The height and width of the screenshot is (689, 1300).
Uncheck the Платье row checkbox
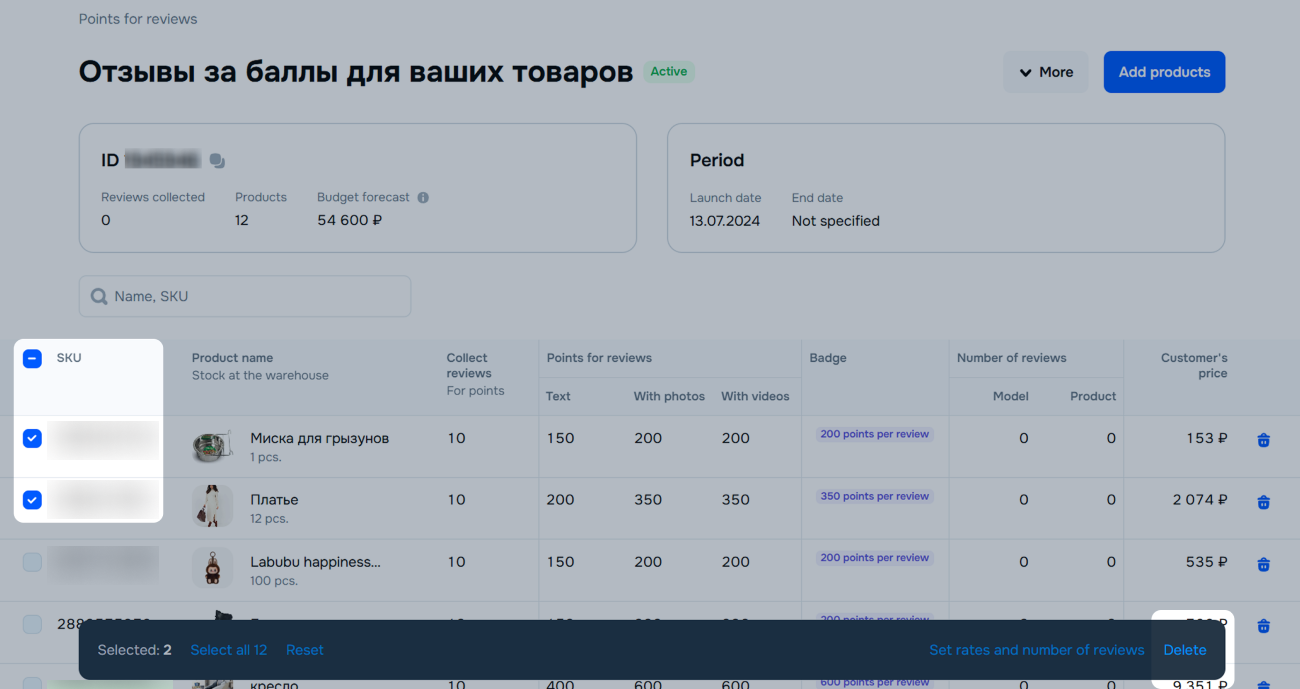click(x=32, y=500)
